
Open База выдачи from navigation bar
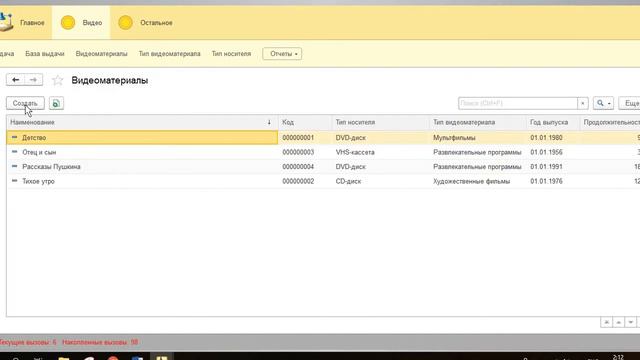tap(44, 54)
